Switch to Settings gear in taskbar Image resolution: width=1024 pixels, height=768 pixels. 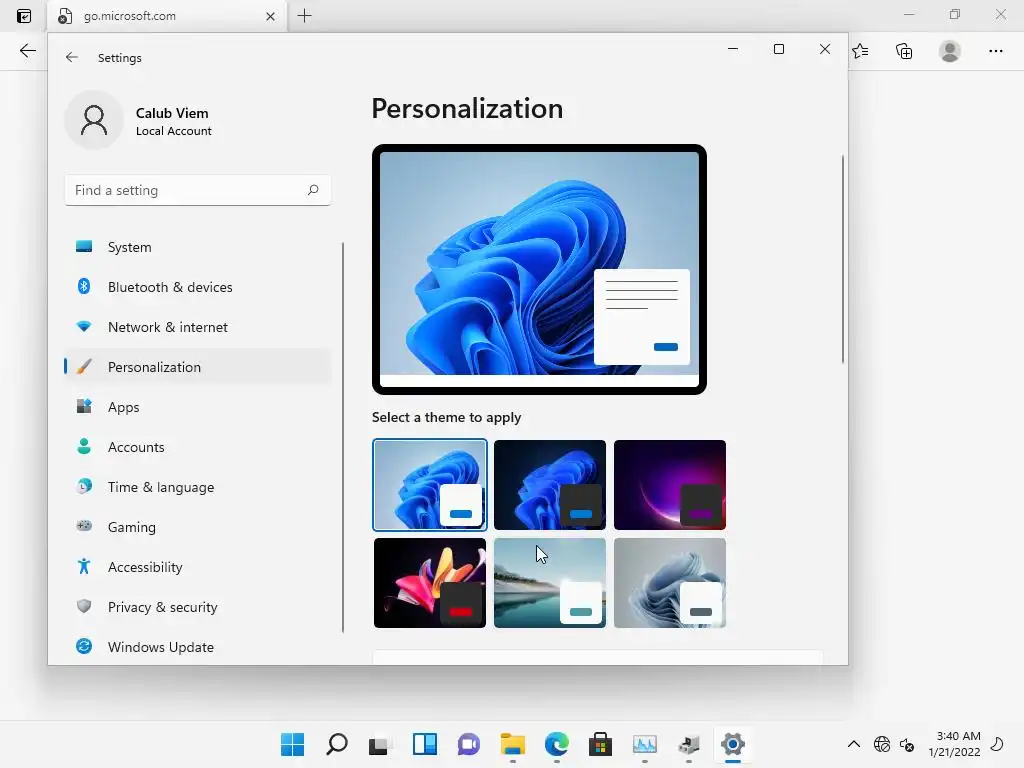point(733,744)
